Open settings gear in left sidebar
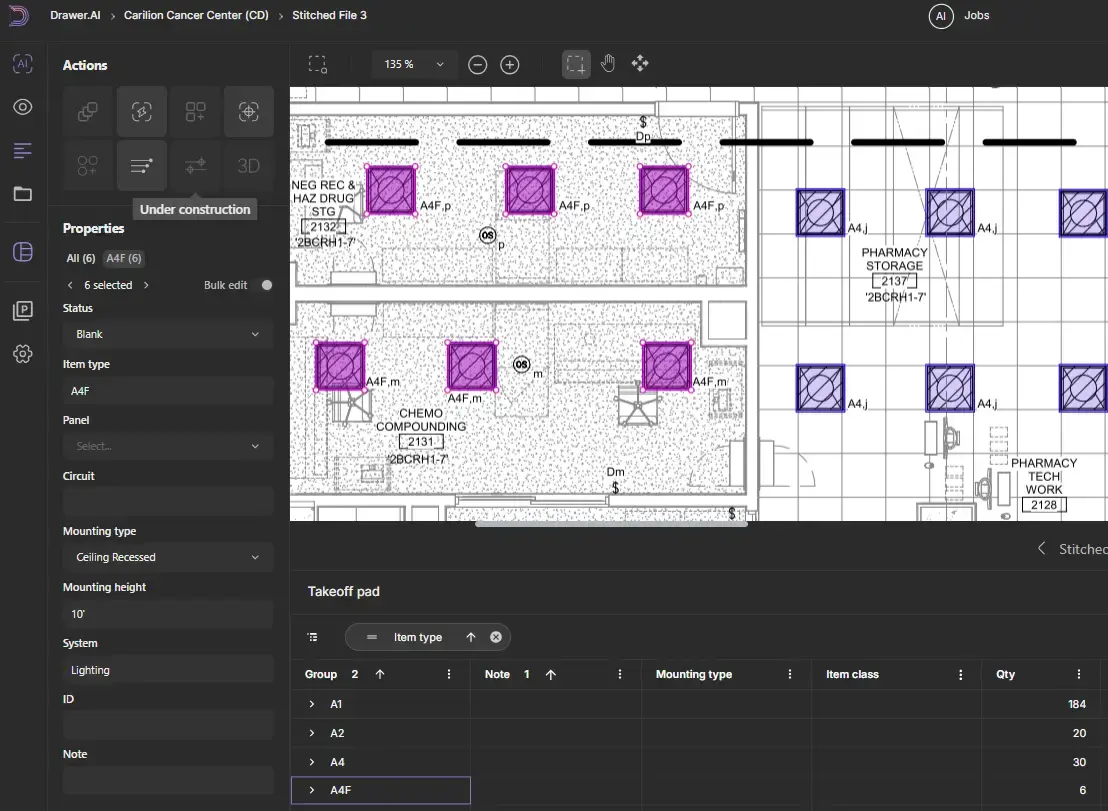The width and height of the screenshot is (1108, 811). pos(23,354)
